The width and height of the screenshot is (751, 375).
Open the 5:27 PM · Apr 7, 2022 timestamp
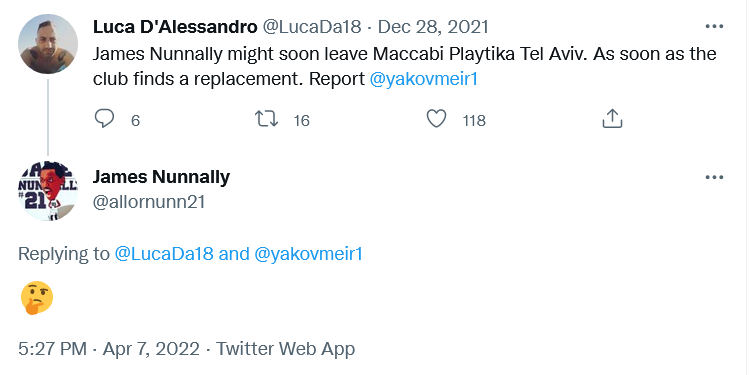pyautogui.click(x=109, y=349)
